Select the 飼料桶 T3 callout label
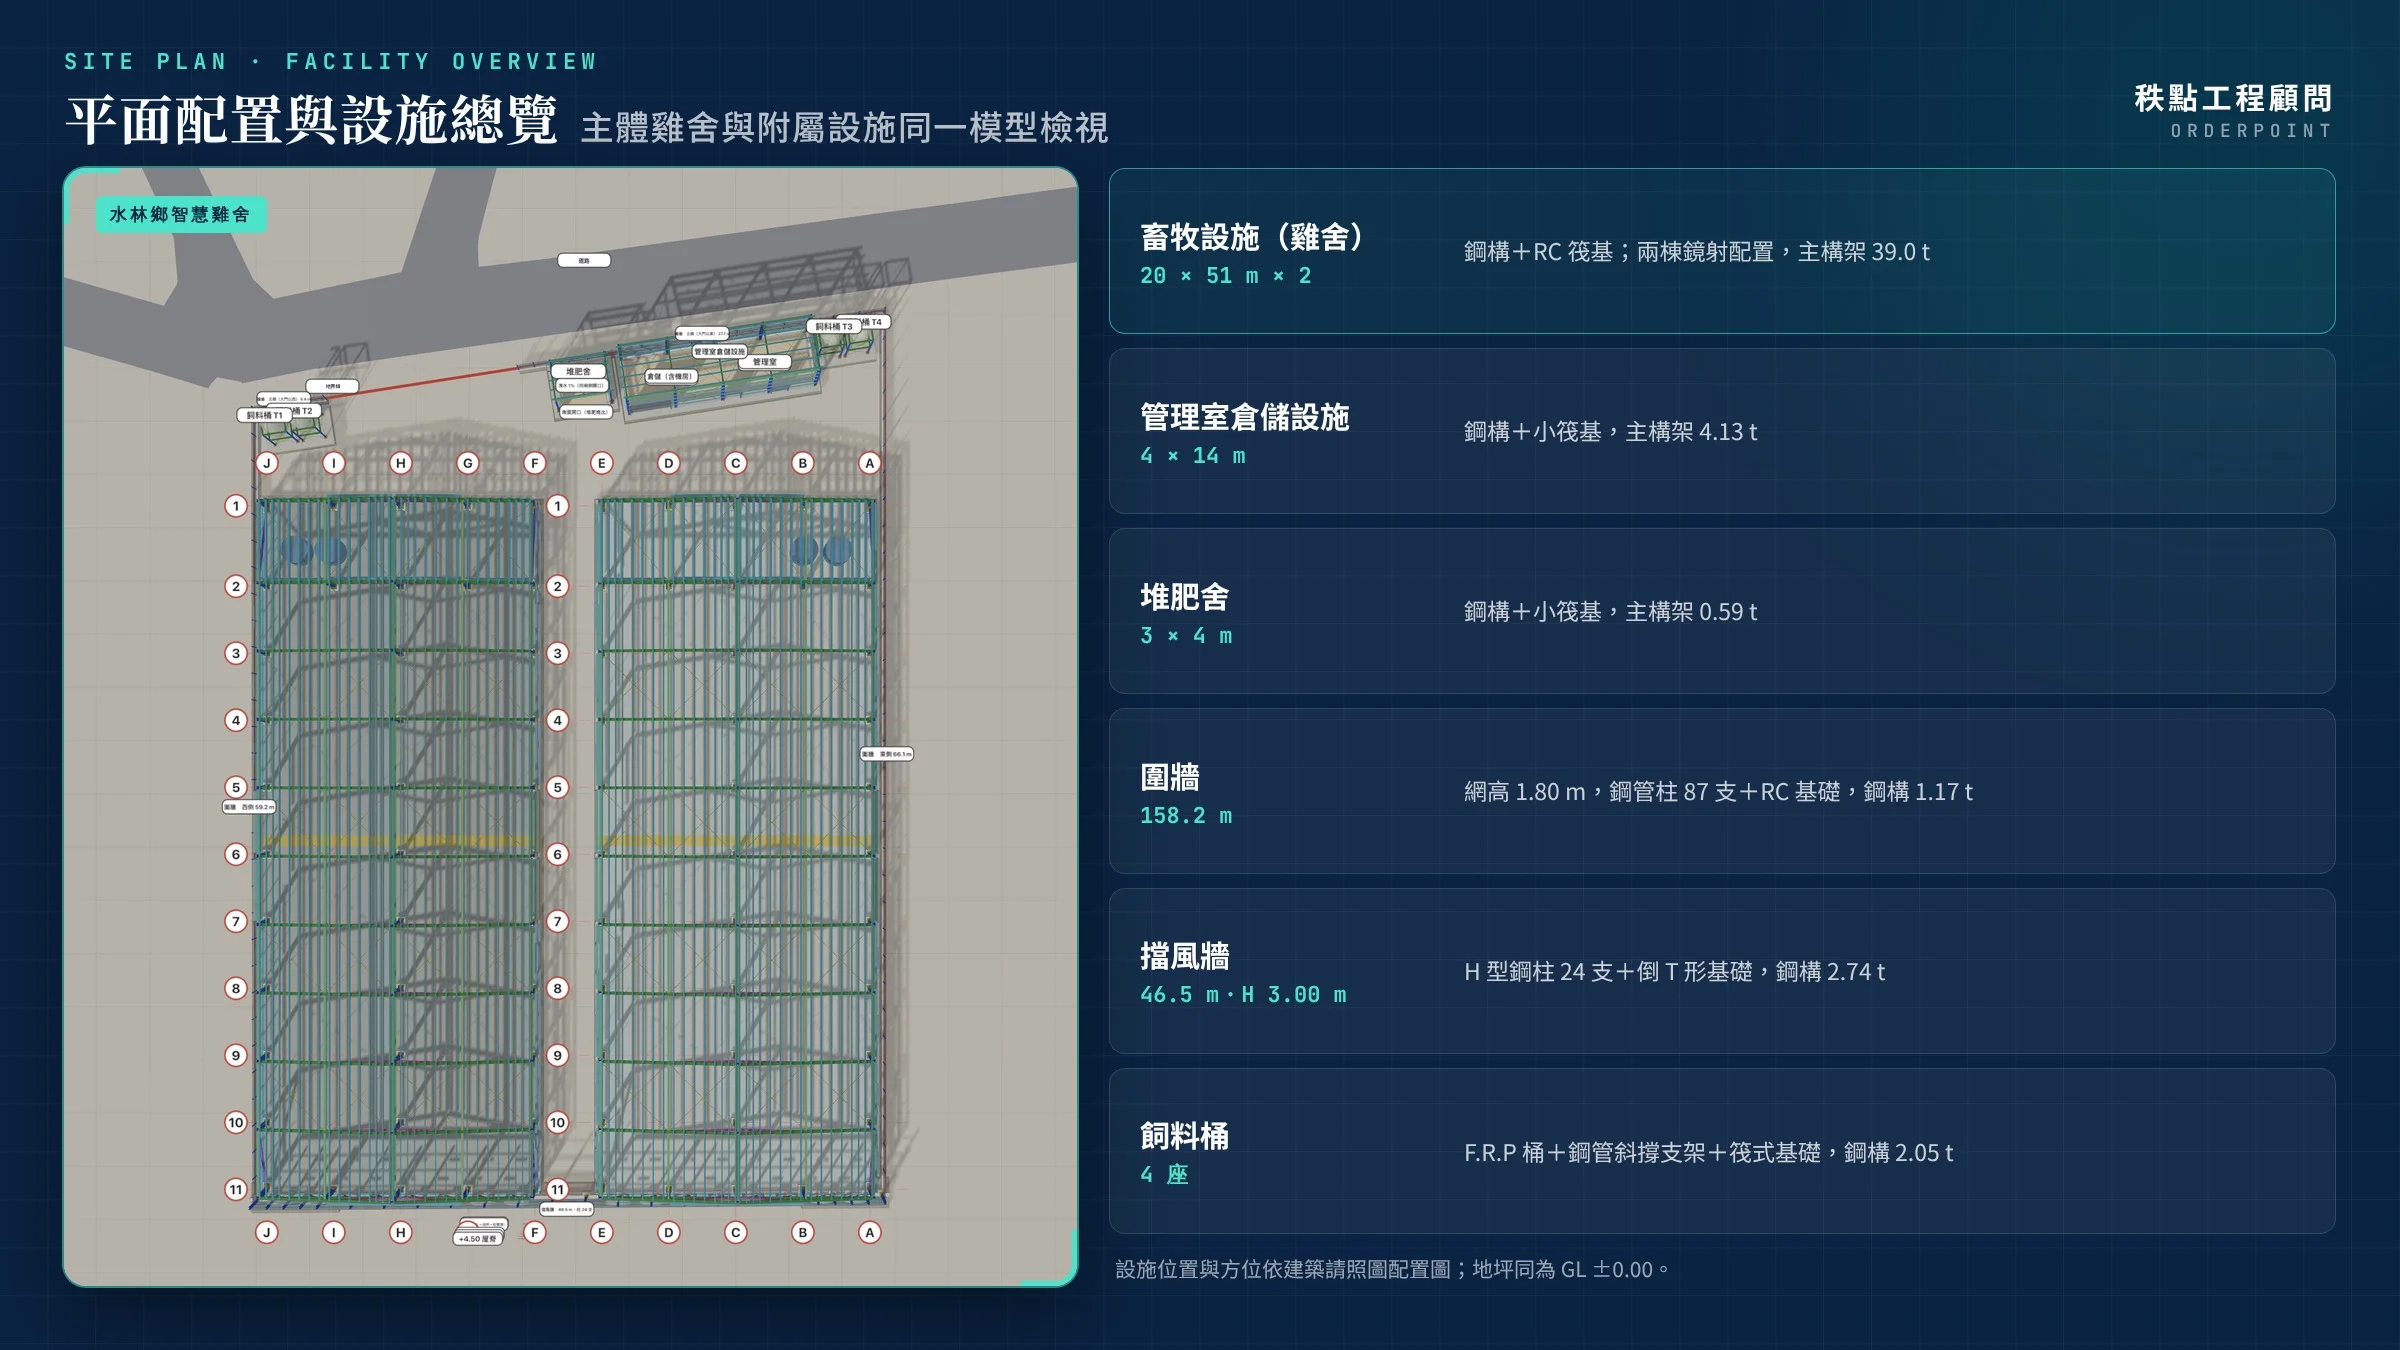 tap(833, 326)
